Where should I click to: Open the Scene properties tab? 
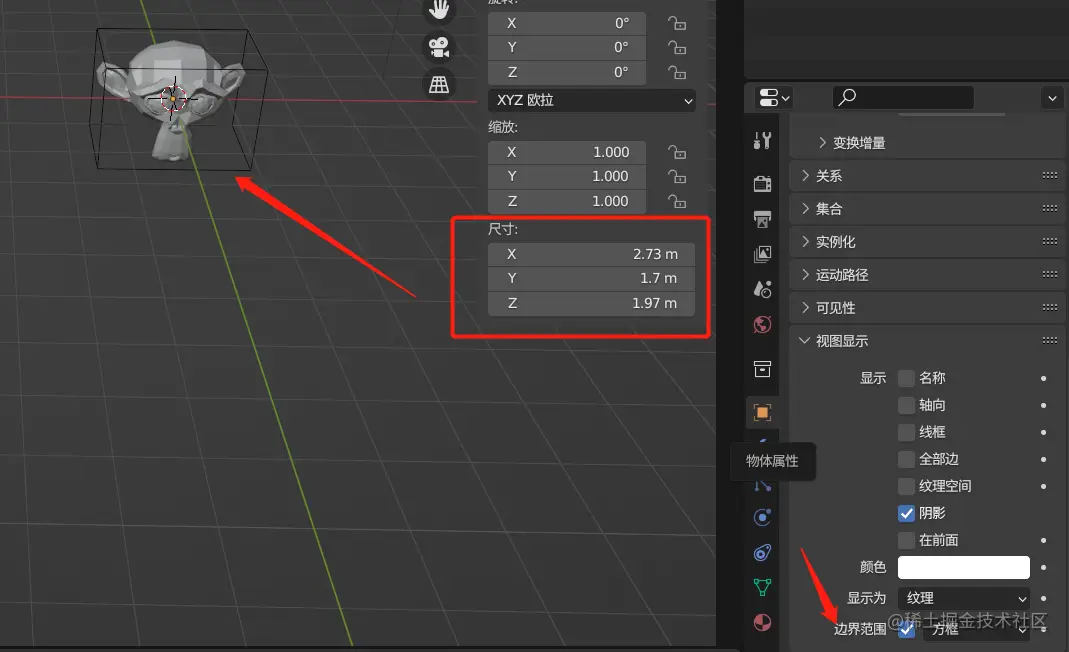762,289
